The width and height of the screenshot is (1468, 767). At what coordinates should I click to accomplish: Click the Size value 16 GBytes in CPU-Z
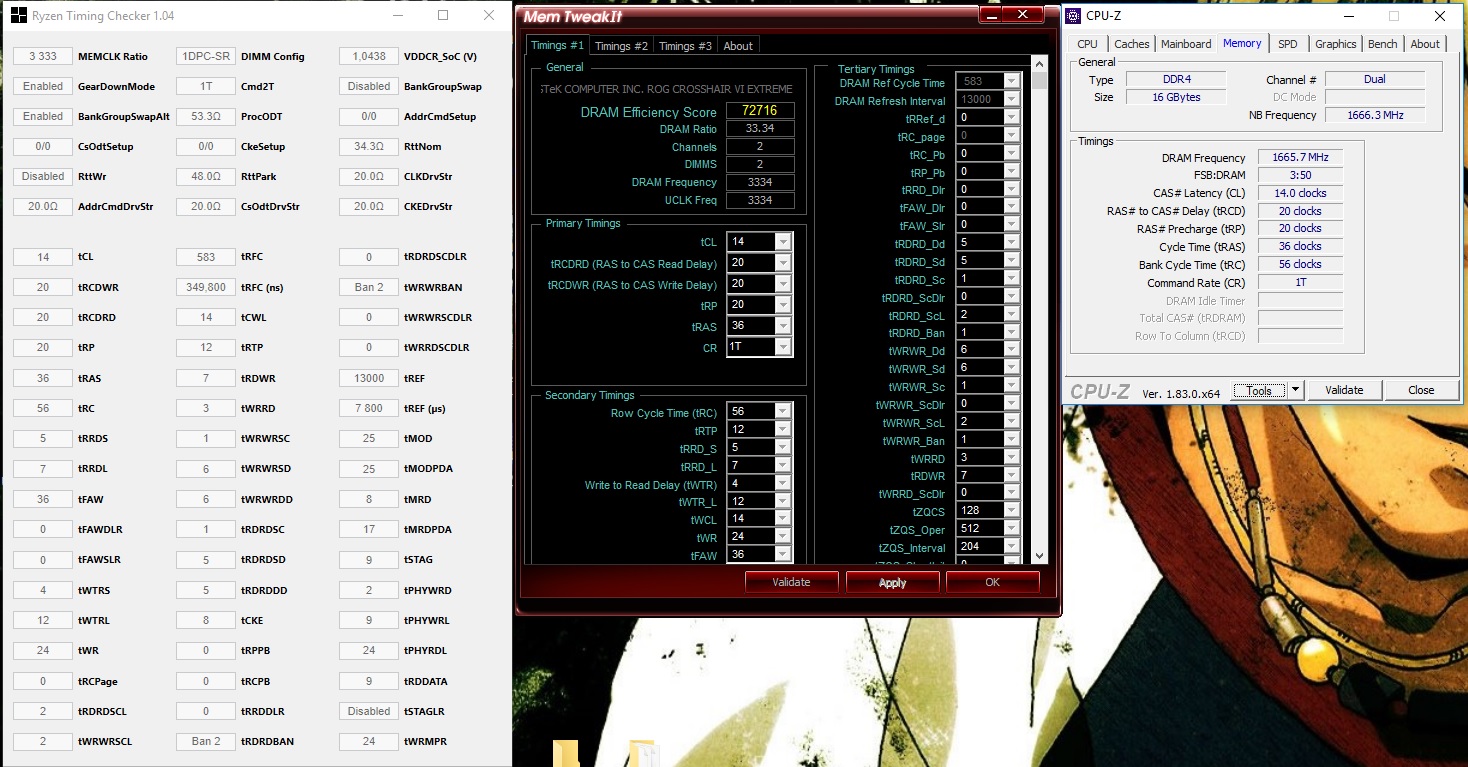(1175, 97)
